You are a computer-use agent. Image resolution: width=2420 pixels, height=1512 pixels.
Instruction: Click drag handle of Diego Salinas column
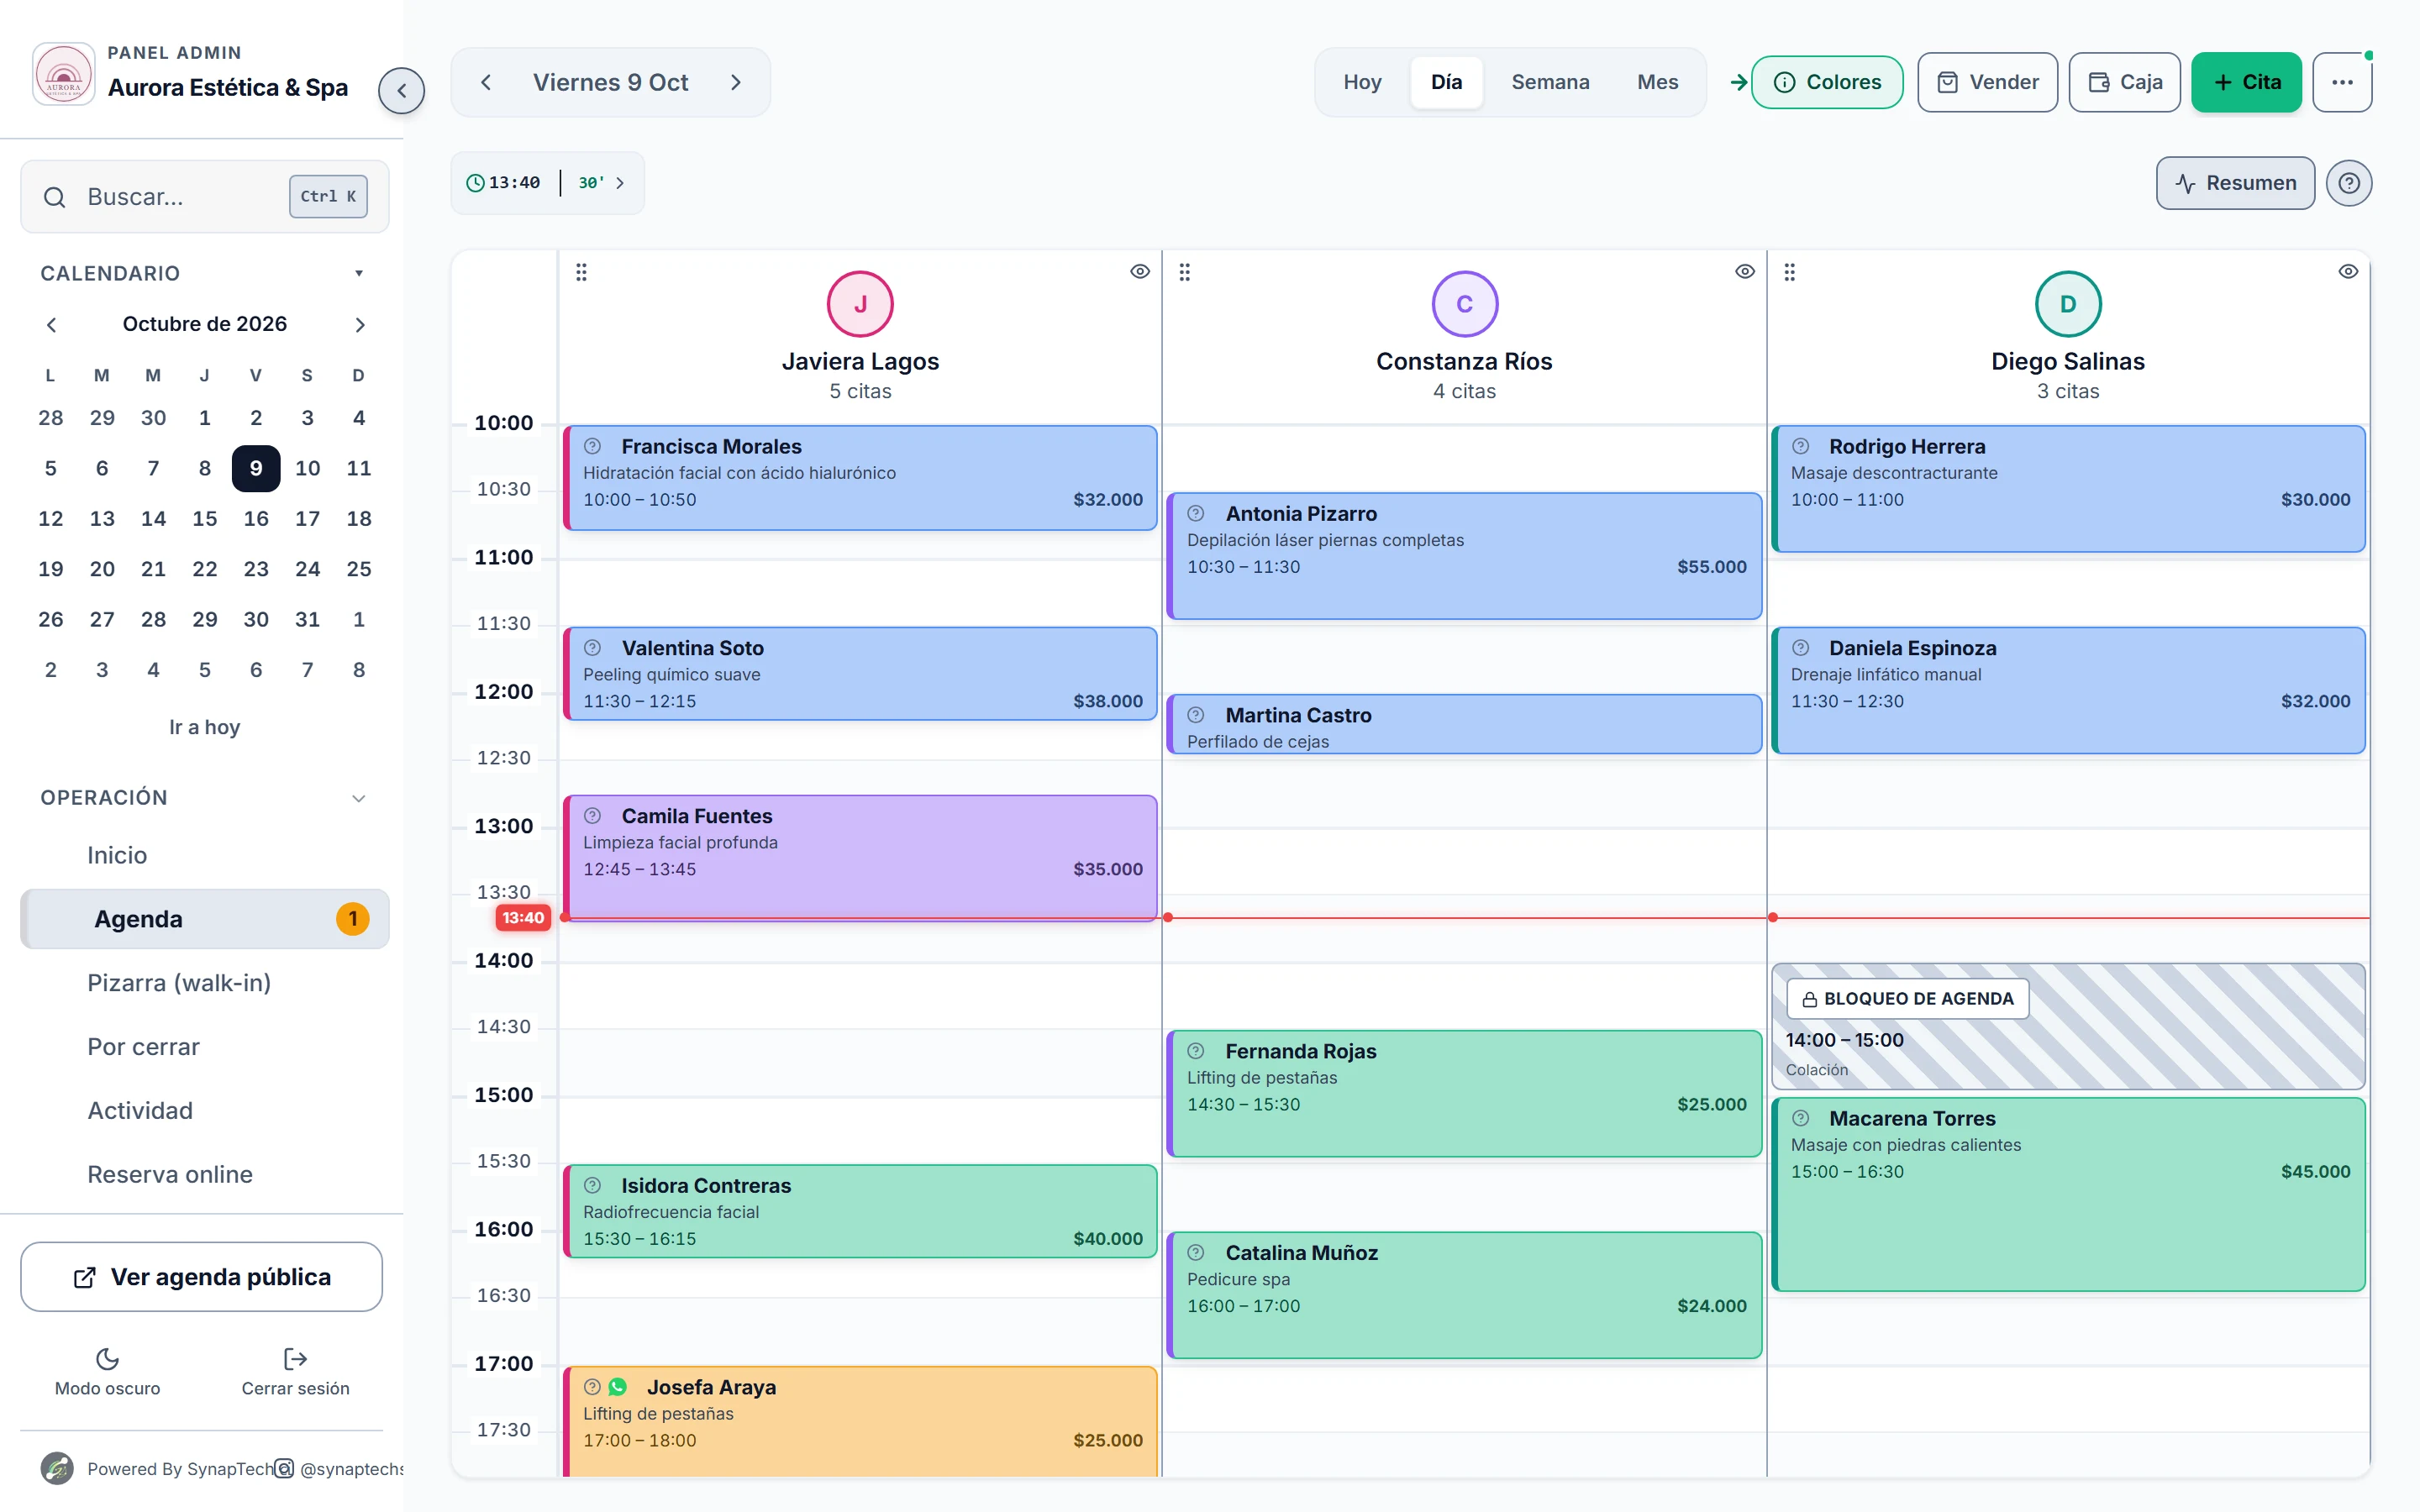click(x=1790, y=272)
